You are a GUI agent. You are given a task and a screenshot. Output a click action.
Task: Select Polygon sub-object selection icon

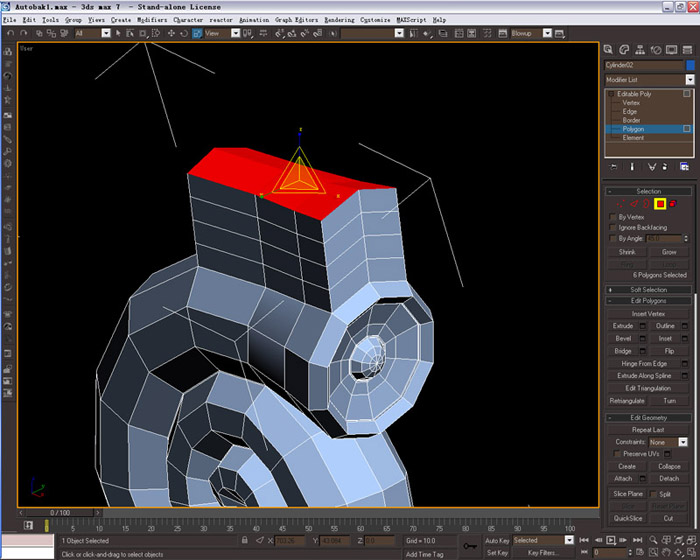coord(660,204)
